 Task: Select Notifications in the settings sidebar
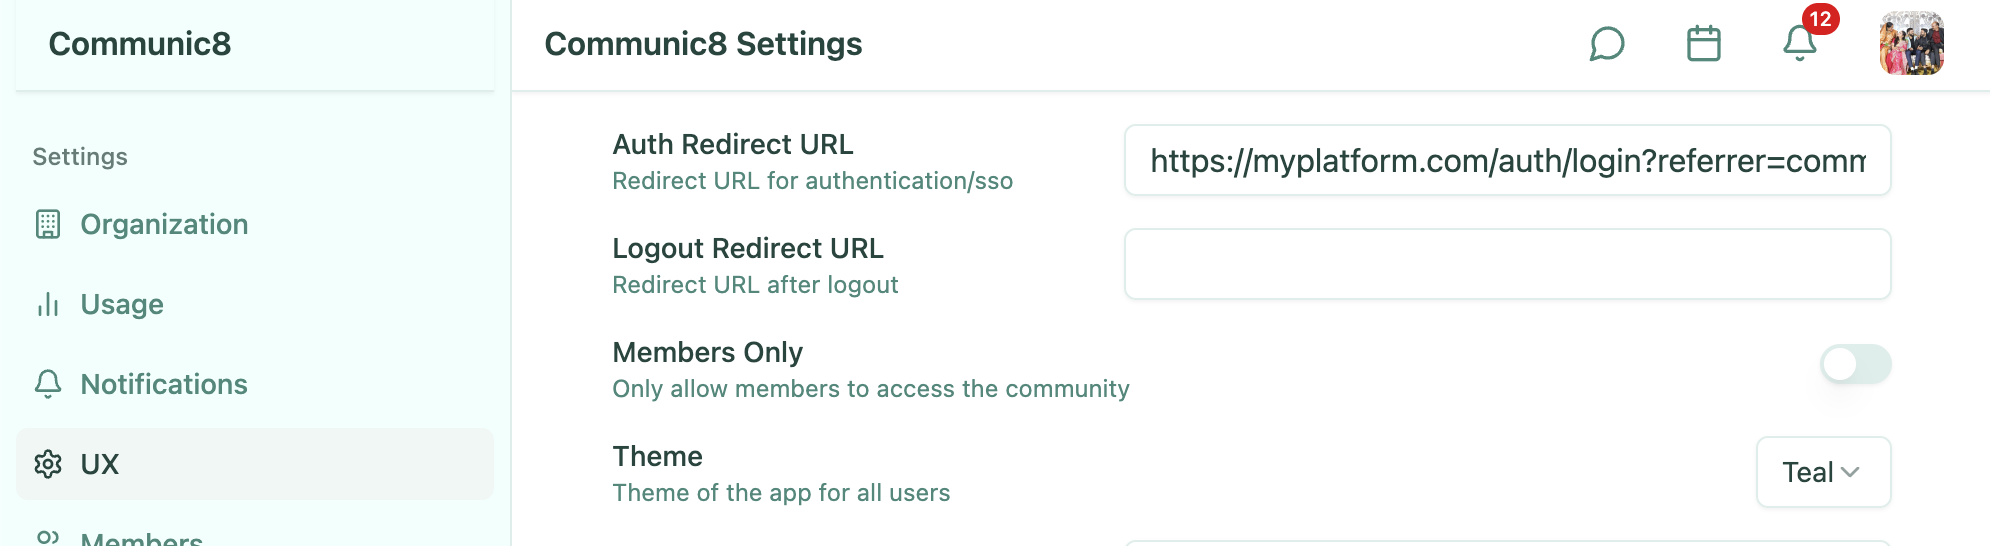(x=164, y=384)
